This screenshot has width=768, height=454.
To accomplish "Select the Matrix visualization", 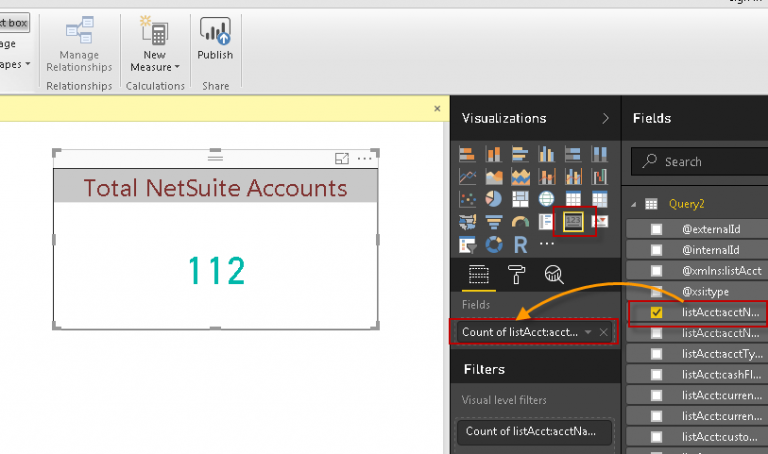I will click(600, 199).
